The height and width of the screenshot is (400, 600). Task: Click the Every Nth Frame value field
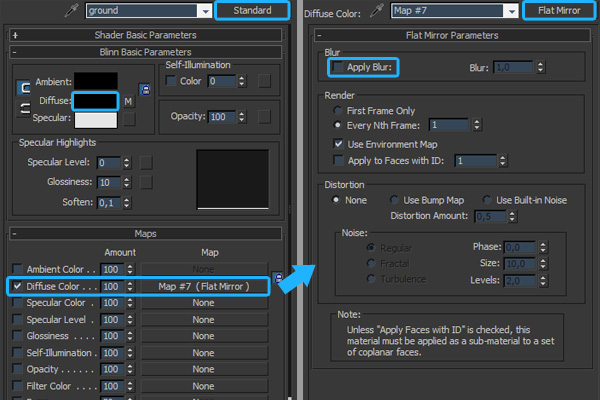click(x=460, y=126)
